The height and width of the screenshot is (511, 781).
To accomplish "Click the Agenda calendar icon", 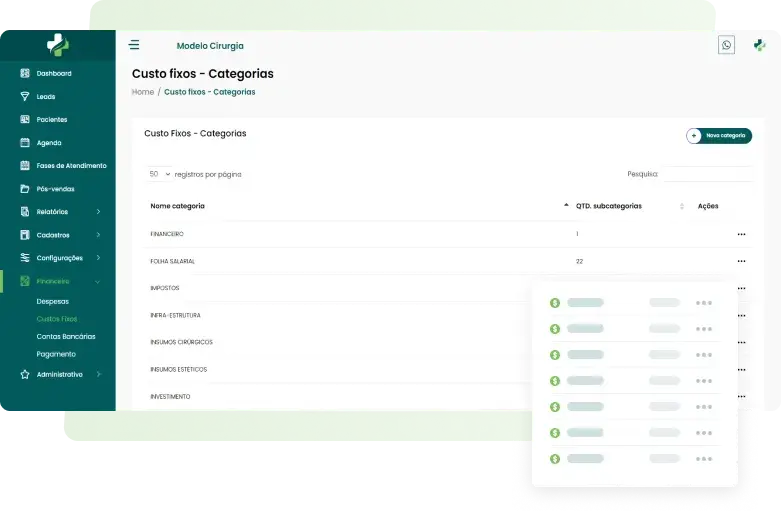I will click(x=25, y=143).
